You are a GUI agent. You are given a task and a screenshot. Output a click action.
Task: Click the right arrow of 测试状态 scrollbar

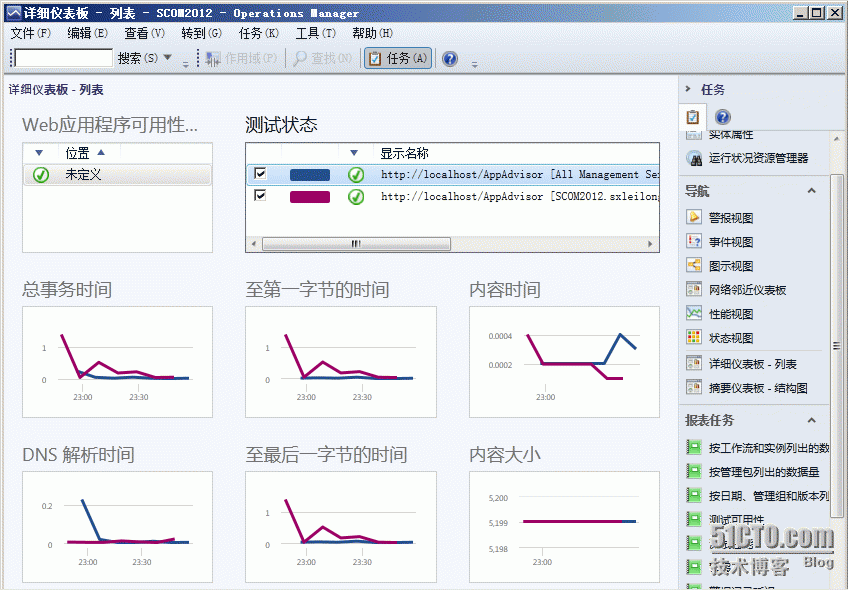[x=650, y=244]
